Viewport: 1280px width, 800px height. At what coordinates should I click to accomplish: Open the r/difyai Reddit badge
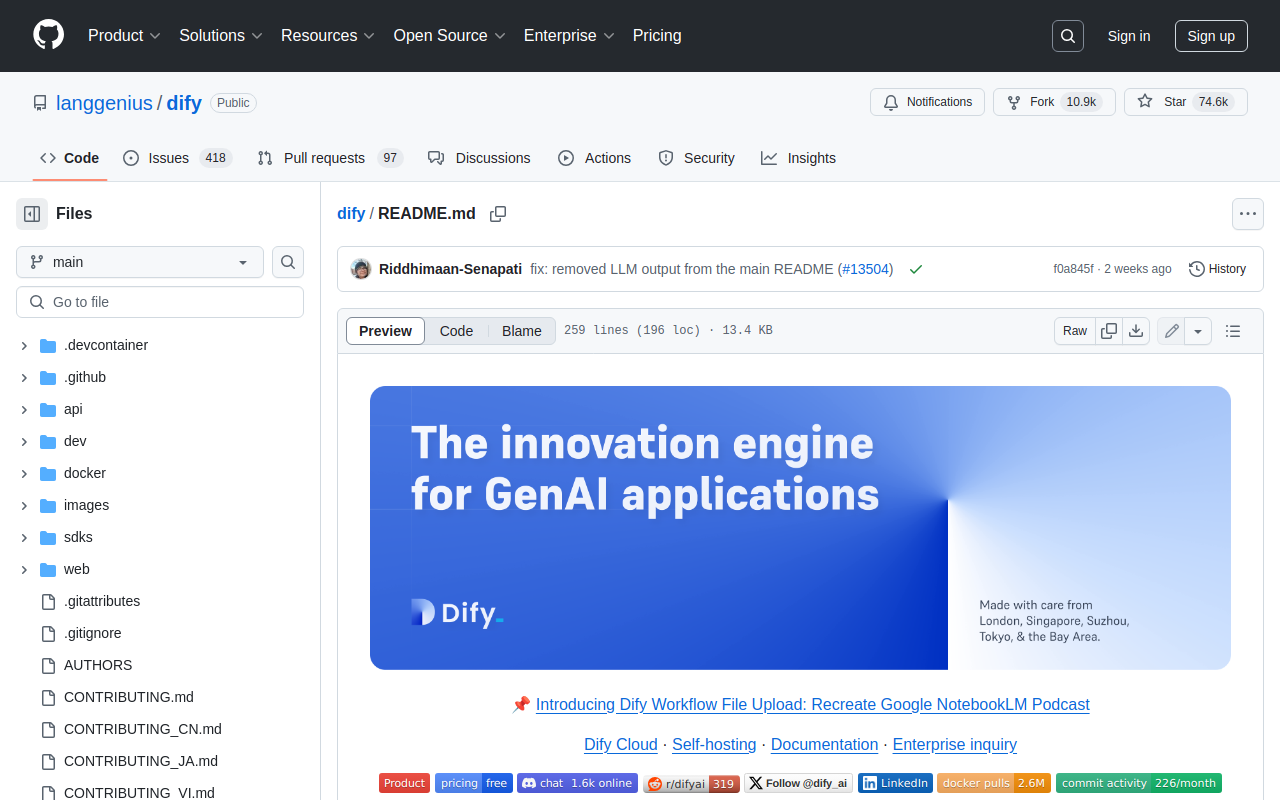pos(691,783)
